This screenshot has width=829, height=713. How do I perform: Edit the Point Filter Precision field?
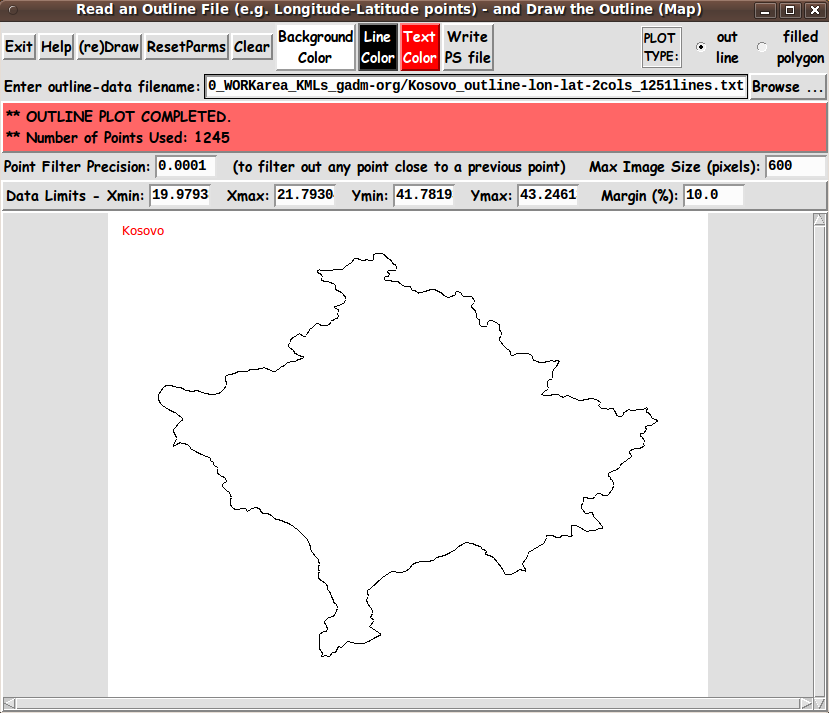click(x=186, y=166)
